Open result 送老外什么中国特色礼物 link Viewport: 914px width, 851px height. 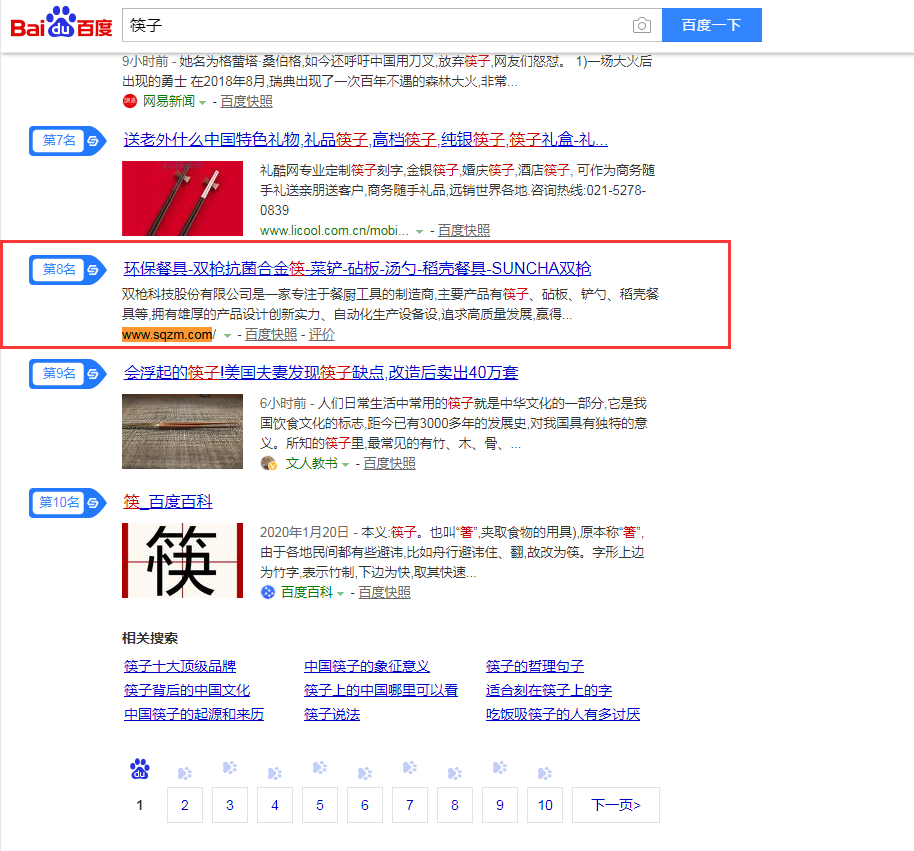365,139
